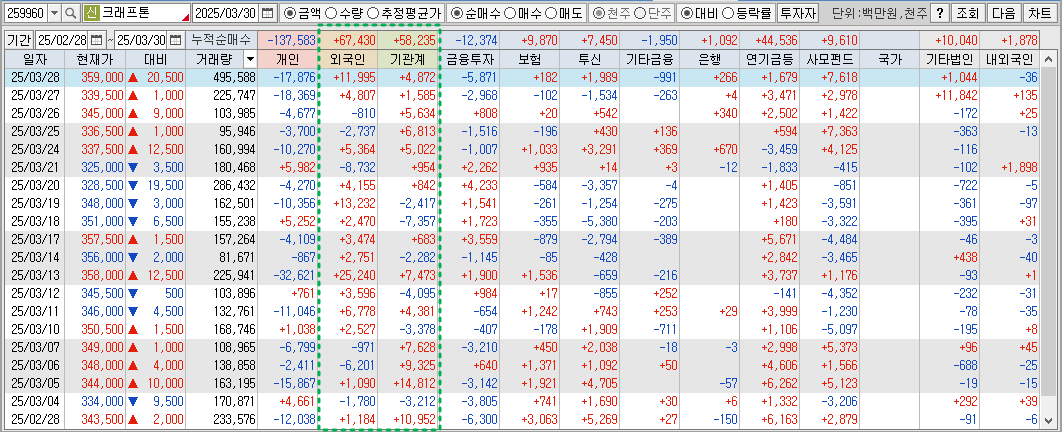Click individual value -32,621 cell
1062x432 pixels.
pos(287,276)
